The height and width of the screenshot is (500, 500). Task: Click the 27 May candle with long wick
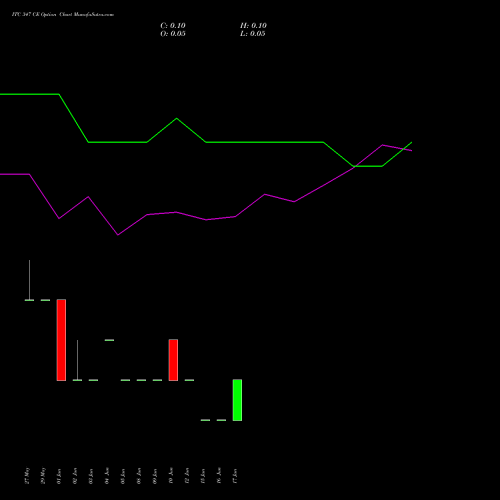click(x=29, y=280)
